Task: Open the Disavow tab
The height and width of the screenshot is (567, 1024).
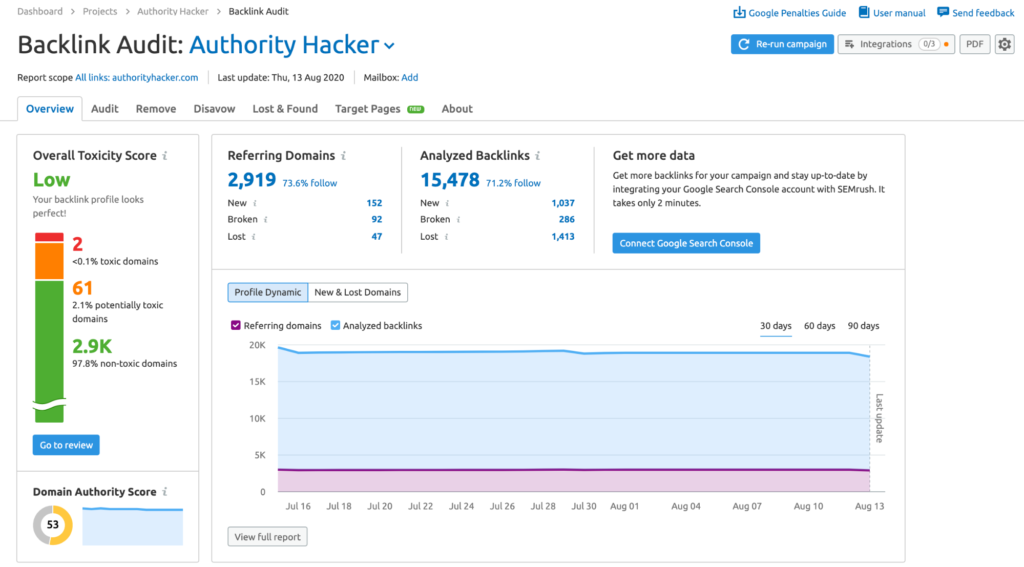Action: pyautogui.click(x=214, y=108)
